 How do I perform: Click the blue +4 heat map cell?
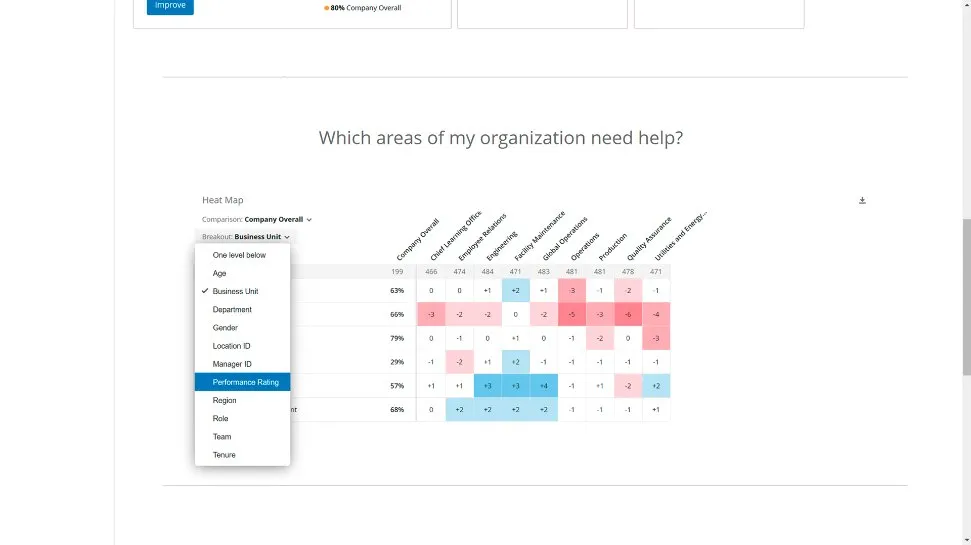click(x=544, y=386)
